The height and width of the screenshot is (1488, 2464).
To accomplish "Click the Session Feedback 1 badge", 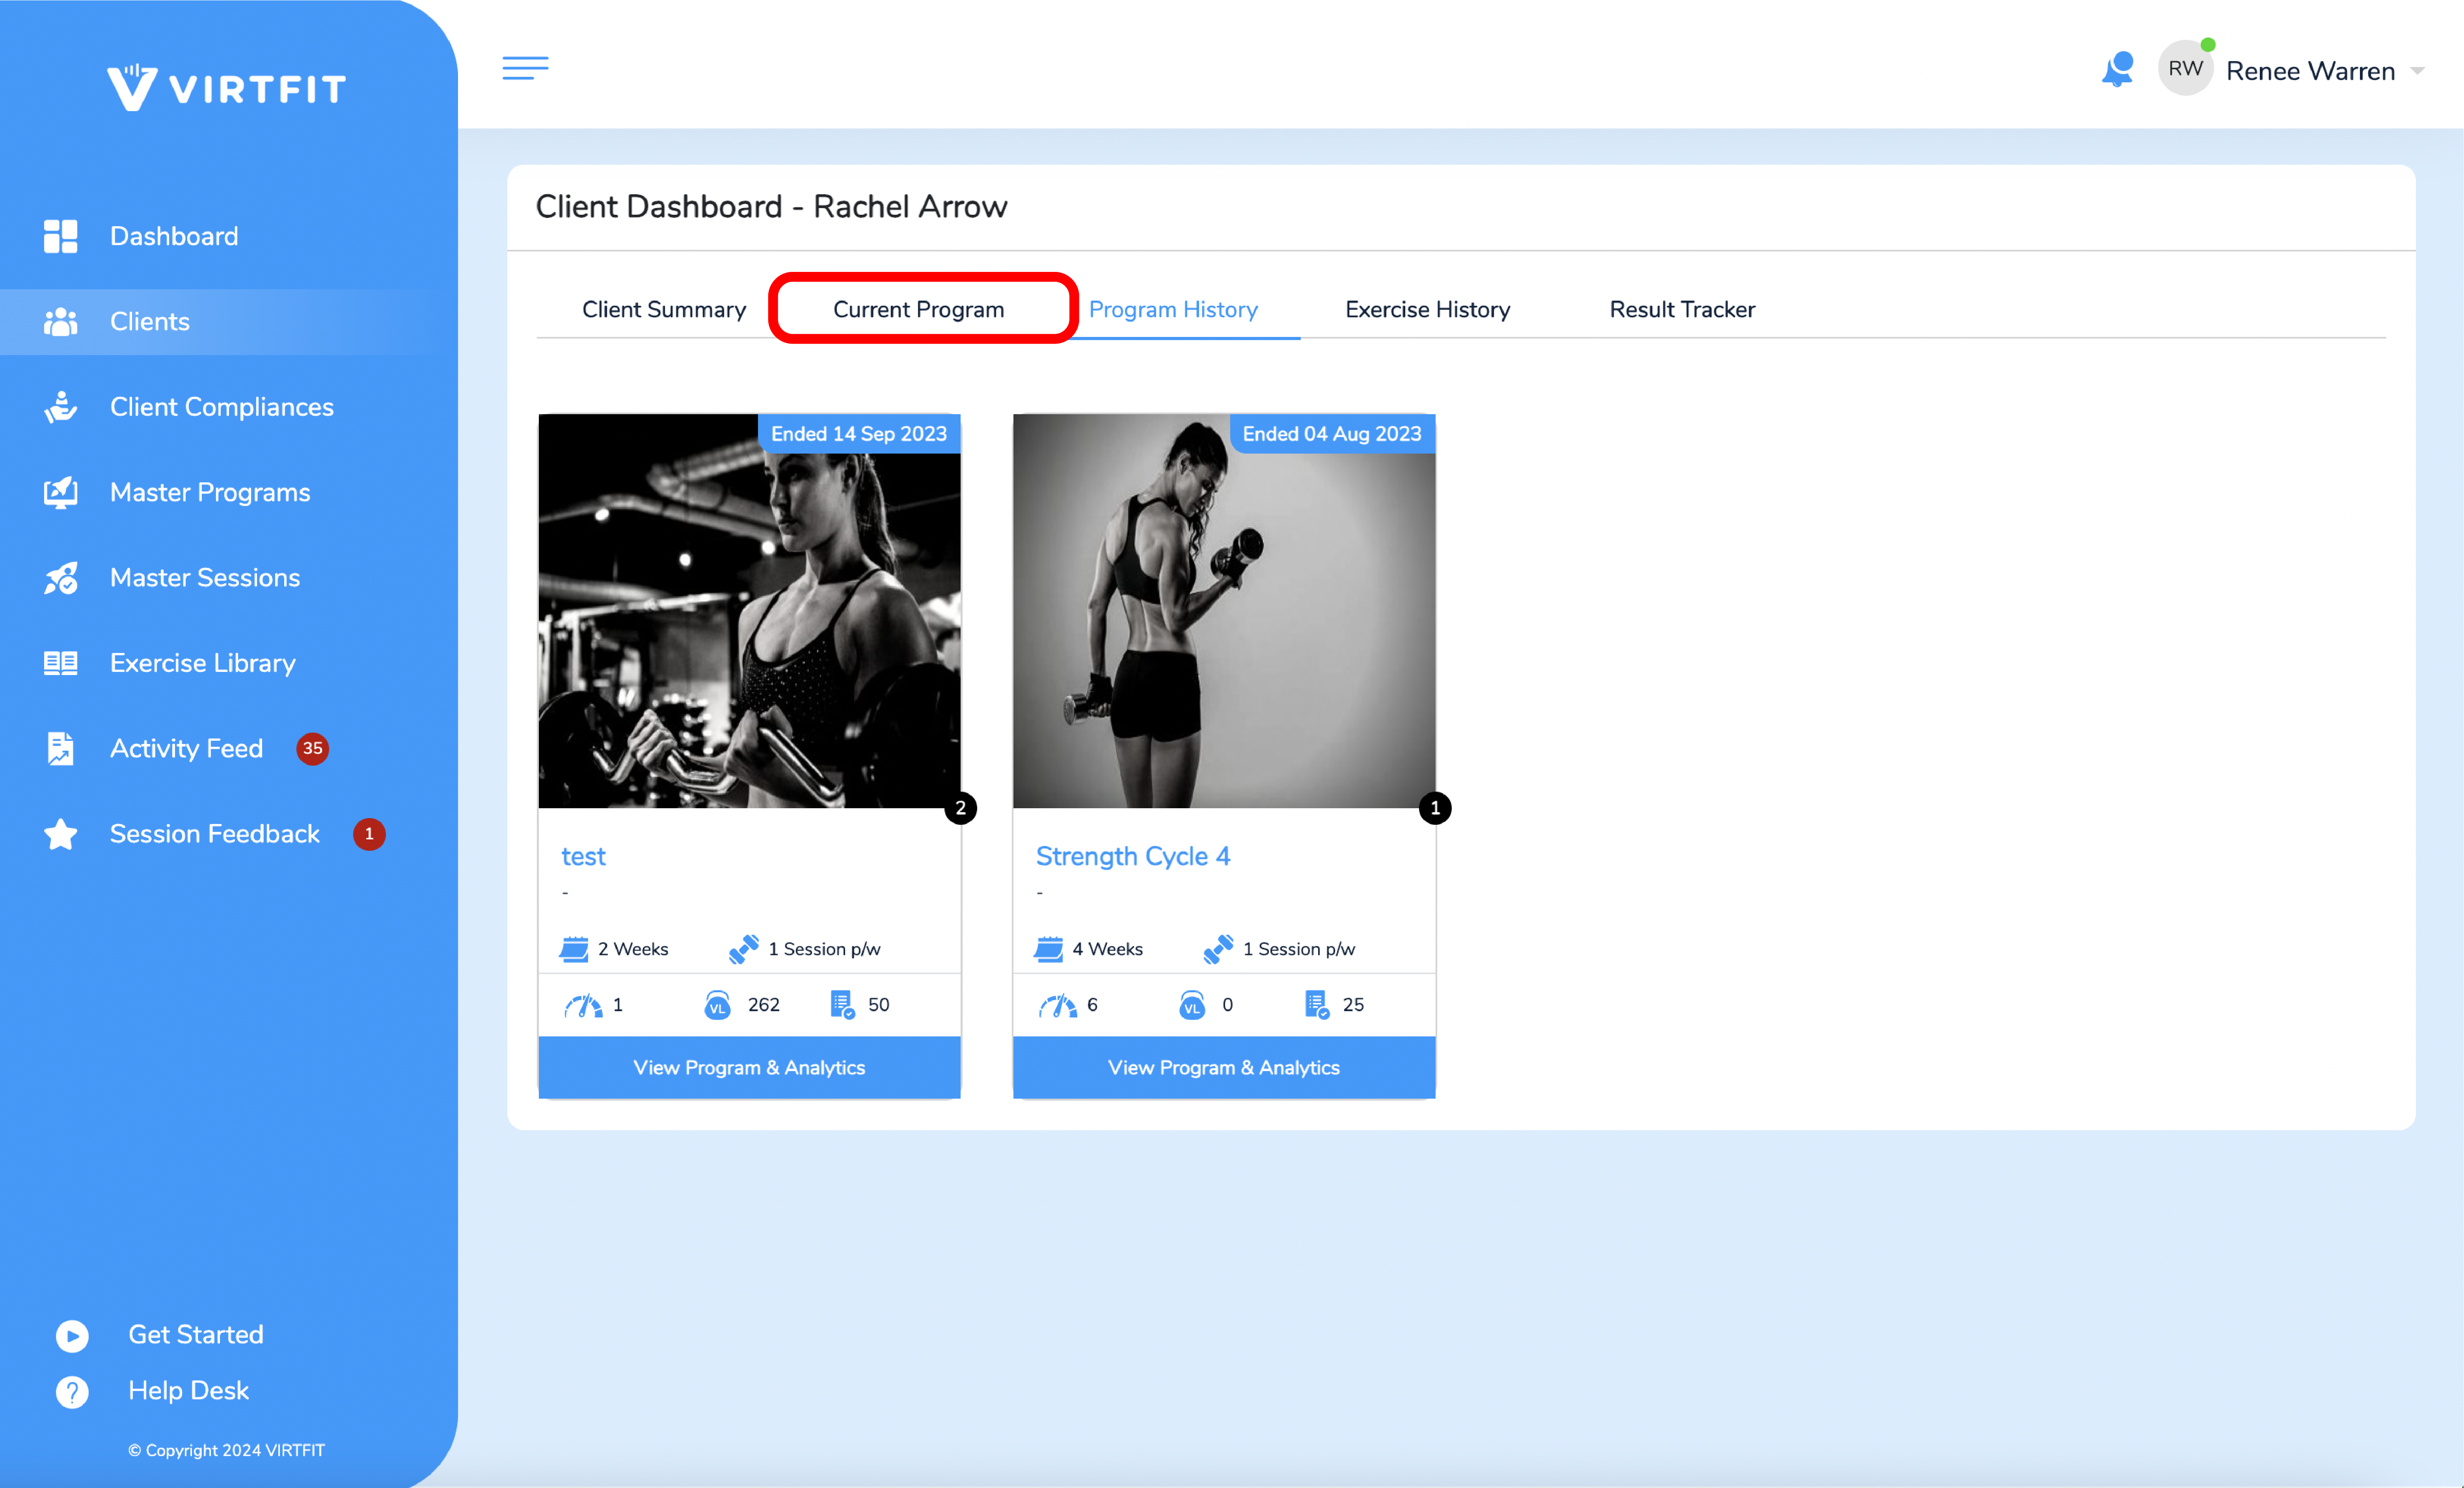I will click(x=369, y=834).
